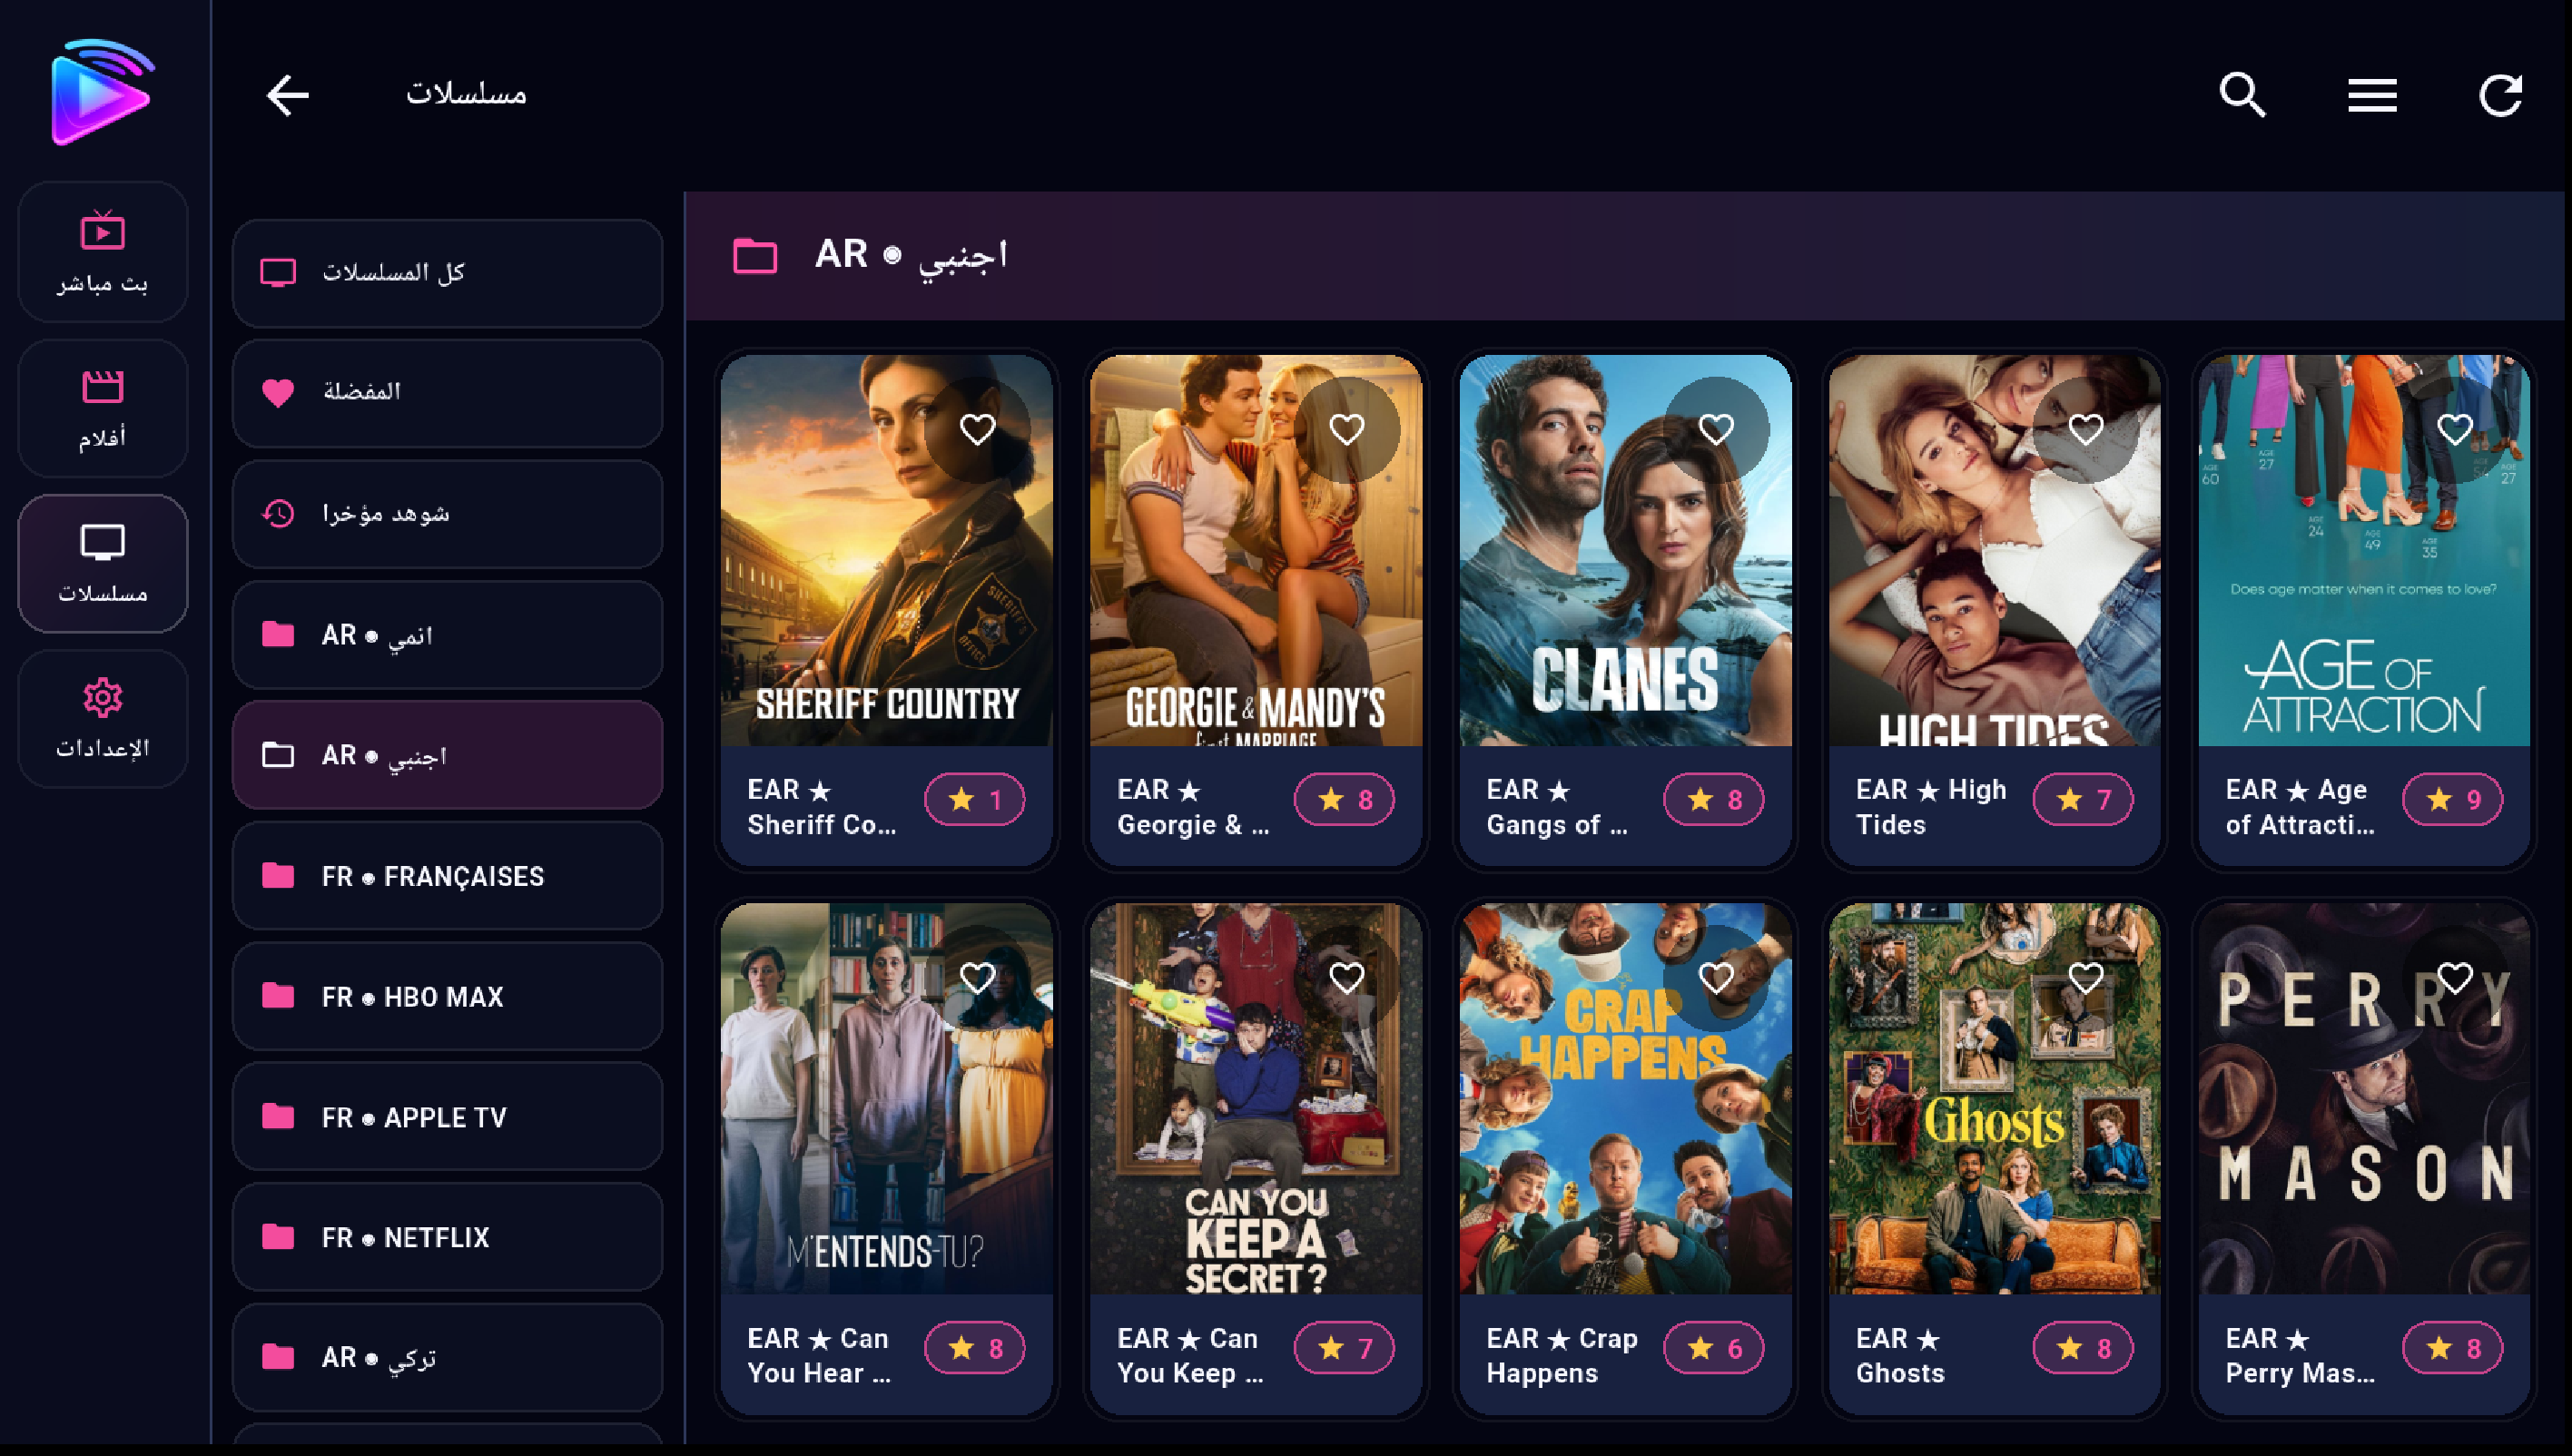2572x1456 pixels.
Task: Select the AR ● انمي folder
Action: (x=447, y=635)
